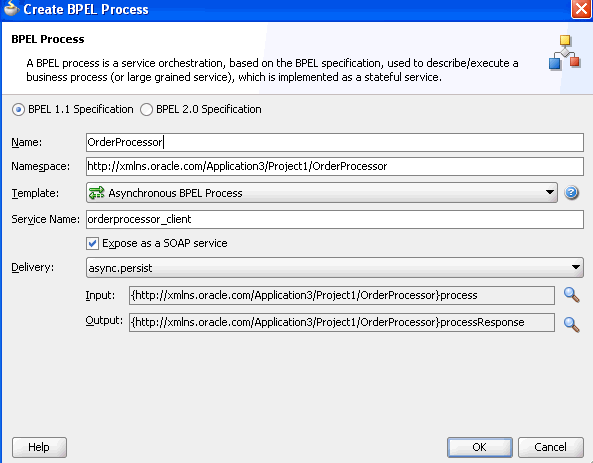Image resolution: width=593 pixels, height=463 pixels.
Task: Select BPEL 2.0 Specification radio button
Action: tap(146, 110)
